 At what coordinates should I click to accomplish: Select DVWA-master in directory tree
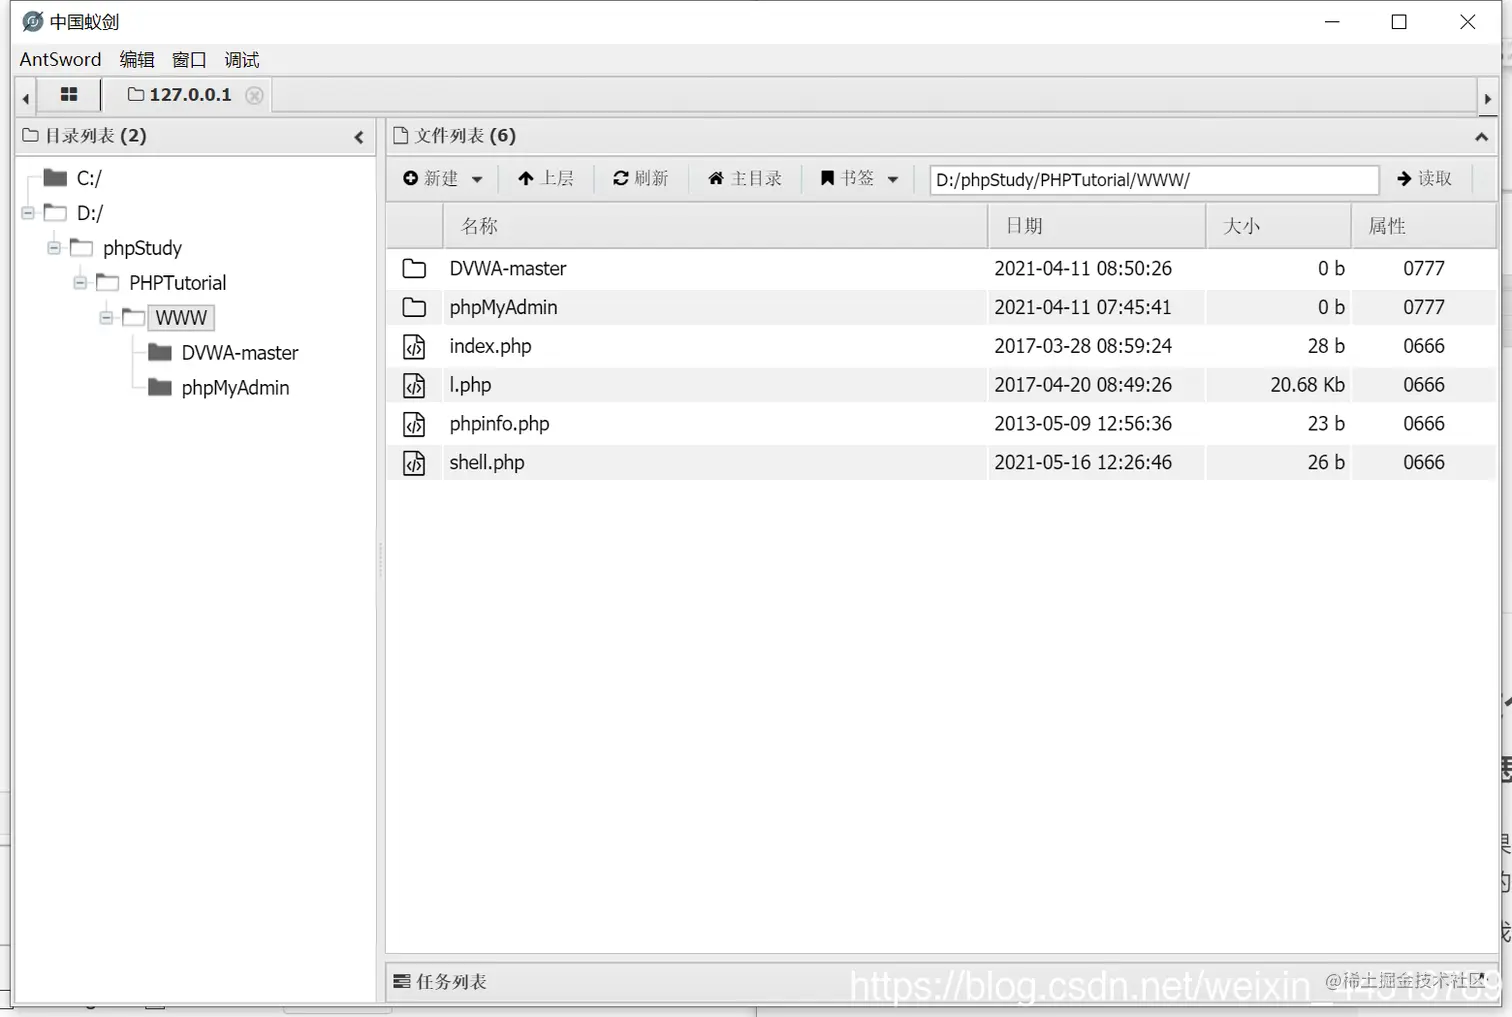240,353
